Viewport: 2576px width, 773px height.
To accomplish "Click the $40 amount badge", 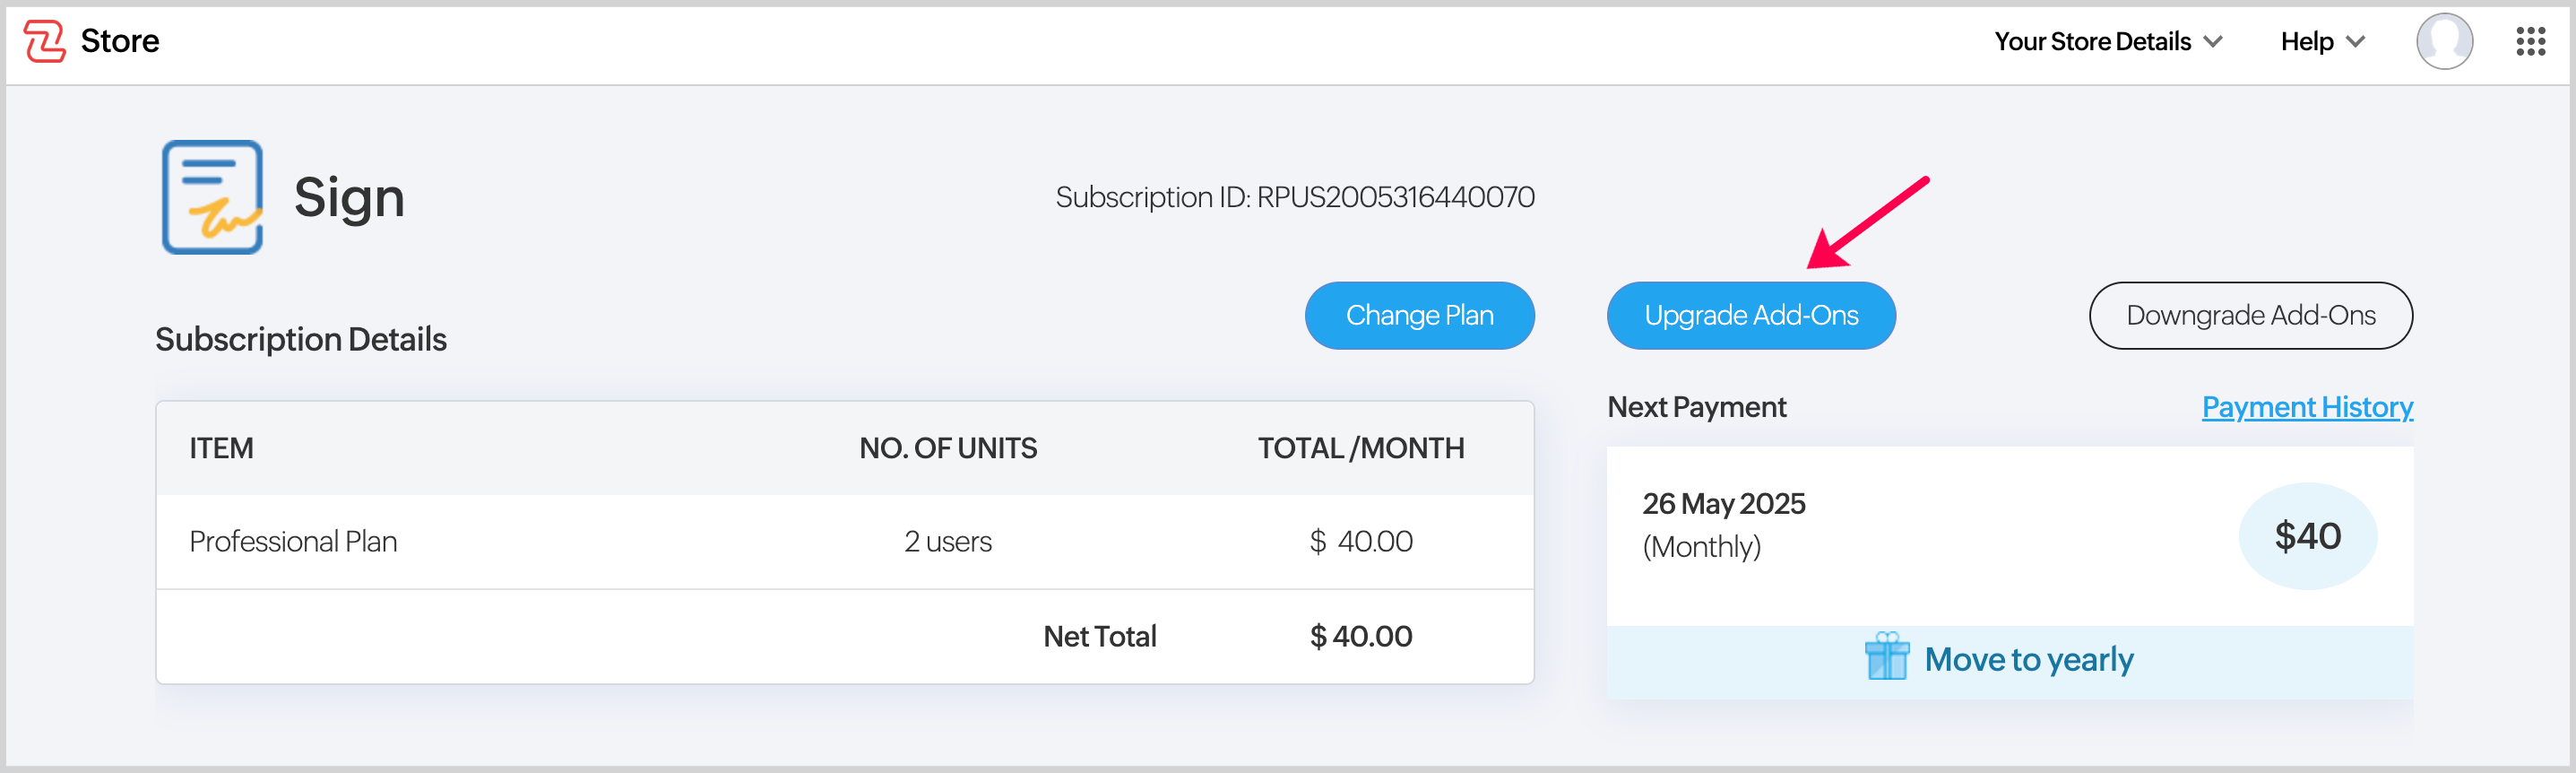I will (x=2306, y=537).
